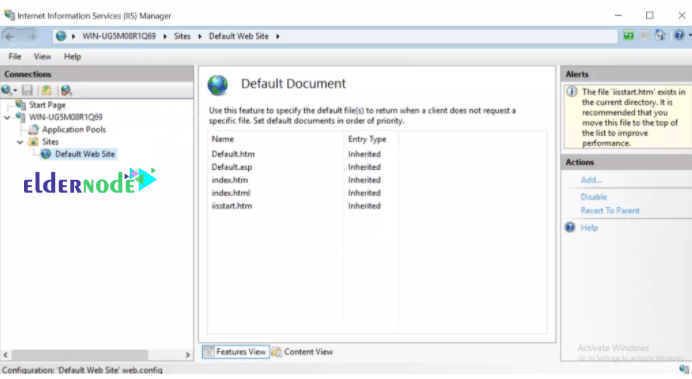Open dropdown arrow after Default Web Site breadcrumb
Image resolution: width=692 pixels, height=379 pixels.
pos(278,36)
